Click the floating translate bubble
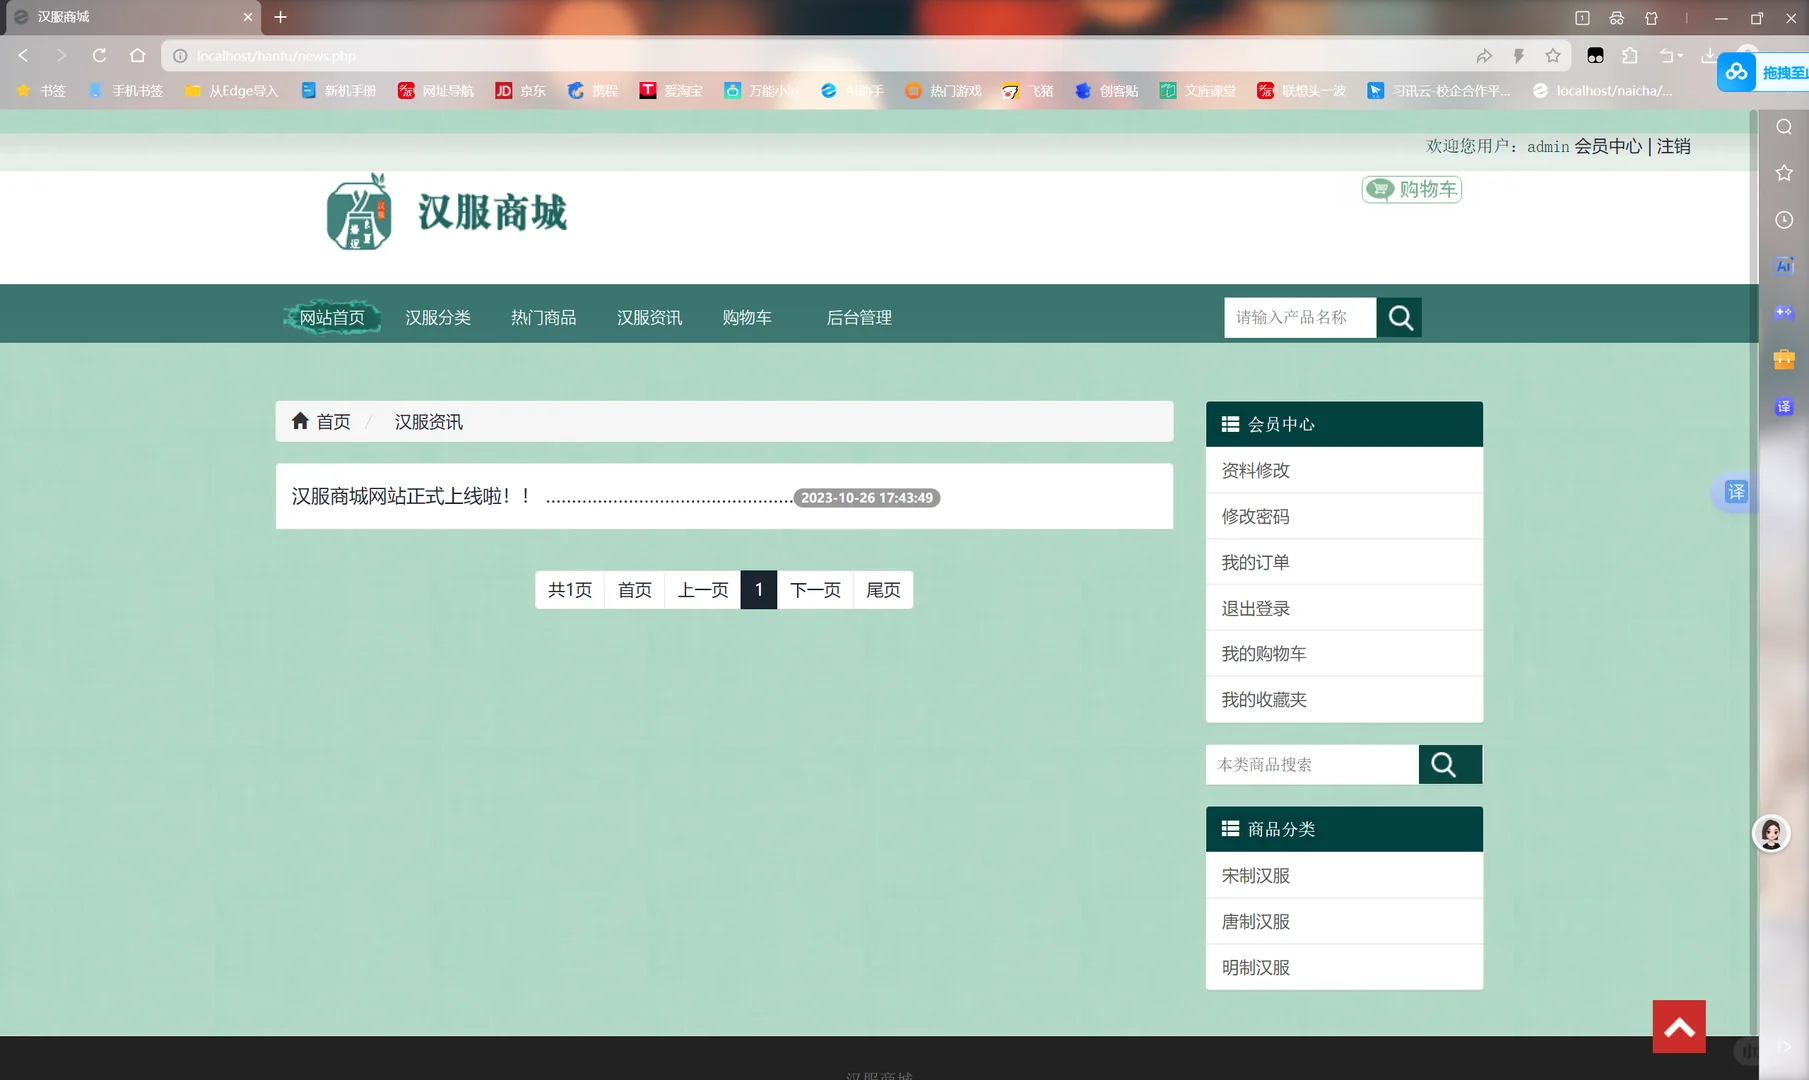The height and width of the screenshot is (1080, 1809). 1736,492
